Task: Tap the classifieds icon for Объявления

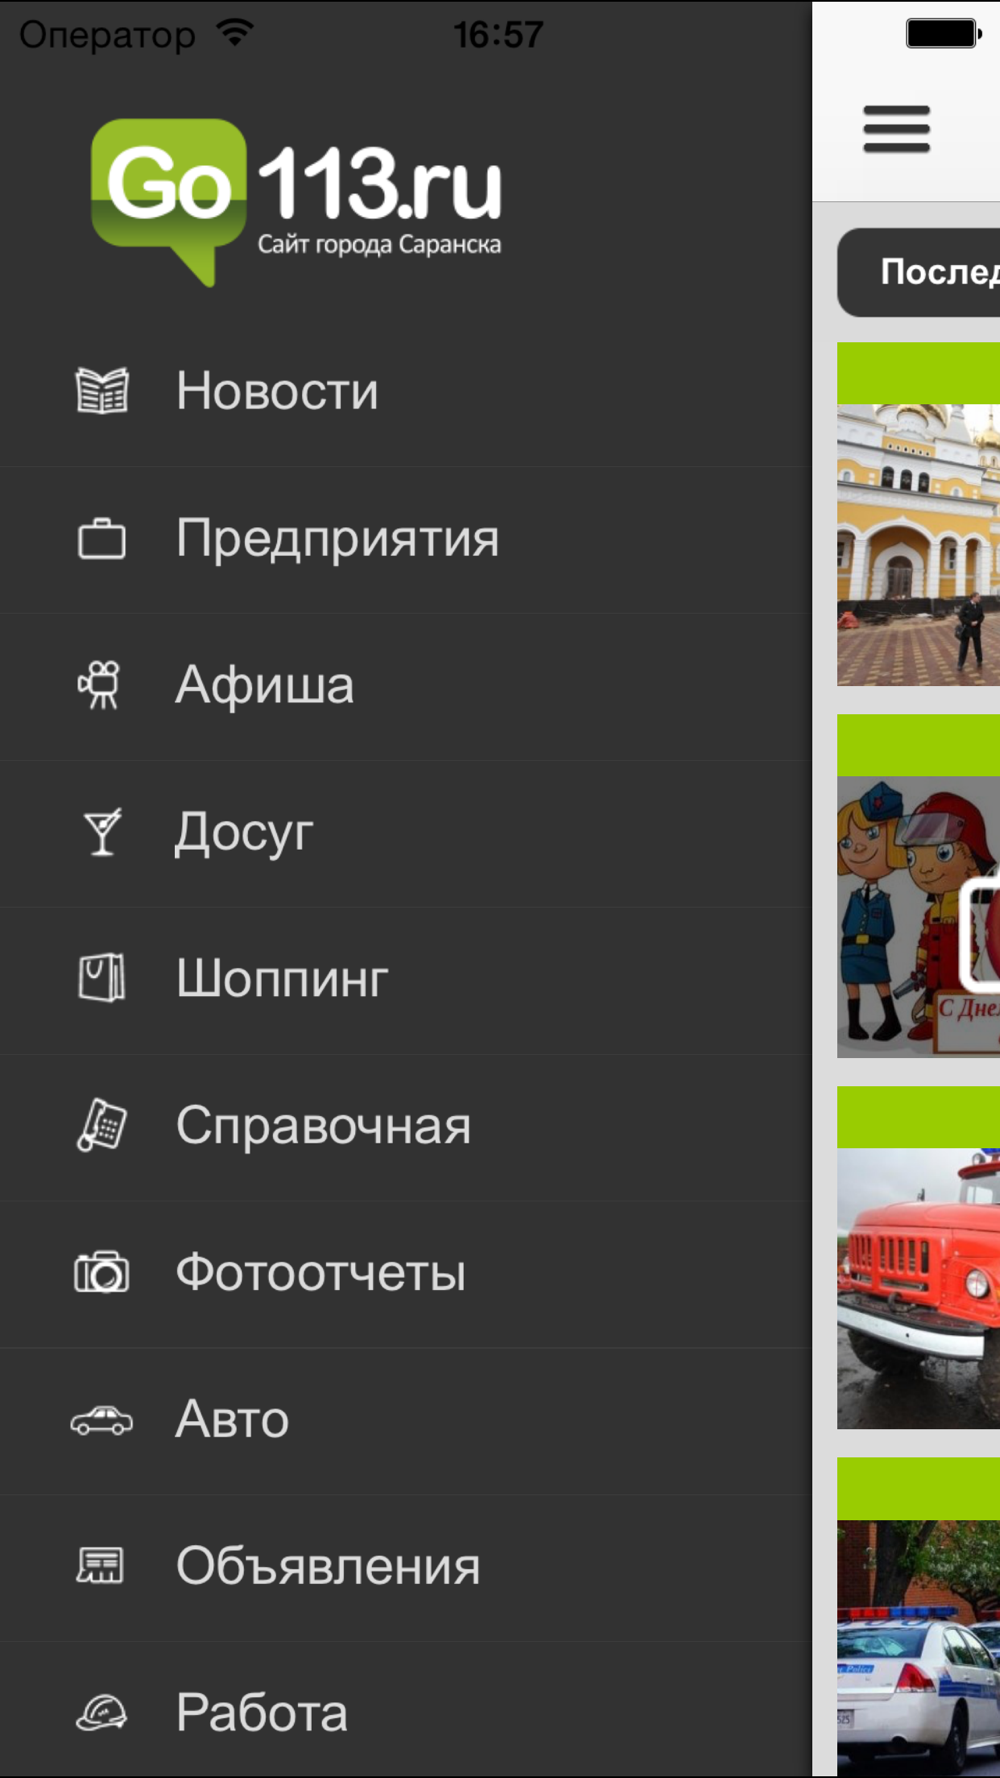Action: coord(100,1566)
